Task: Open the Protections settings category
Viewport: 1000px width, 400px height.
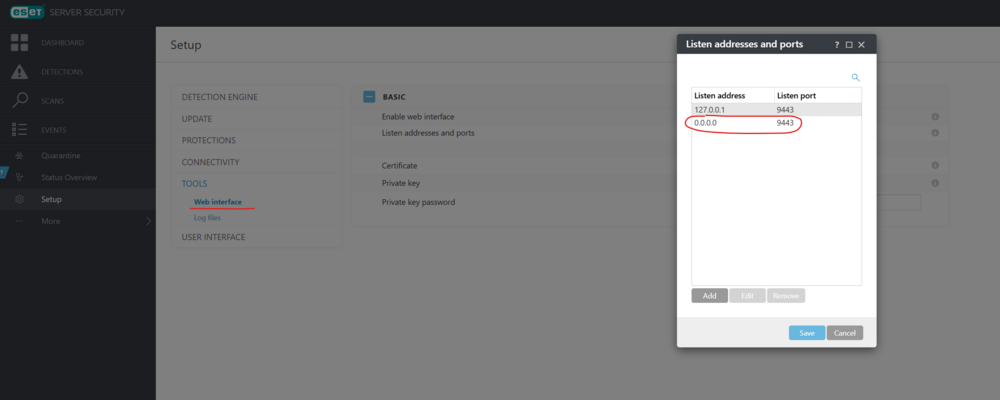Action: [209, 140]
